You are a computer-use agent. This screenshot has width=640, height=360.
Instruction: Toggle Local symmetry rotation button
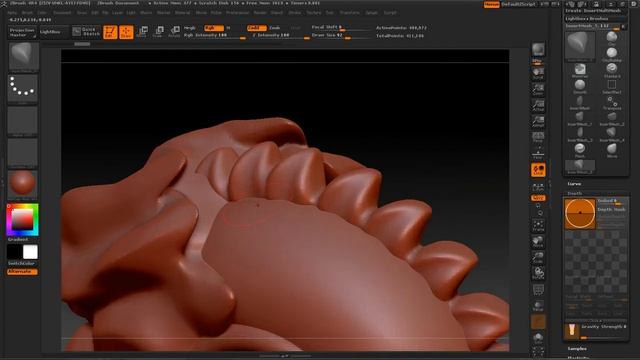[x=538, y=170]
